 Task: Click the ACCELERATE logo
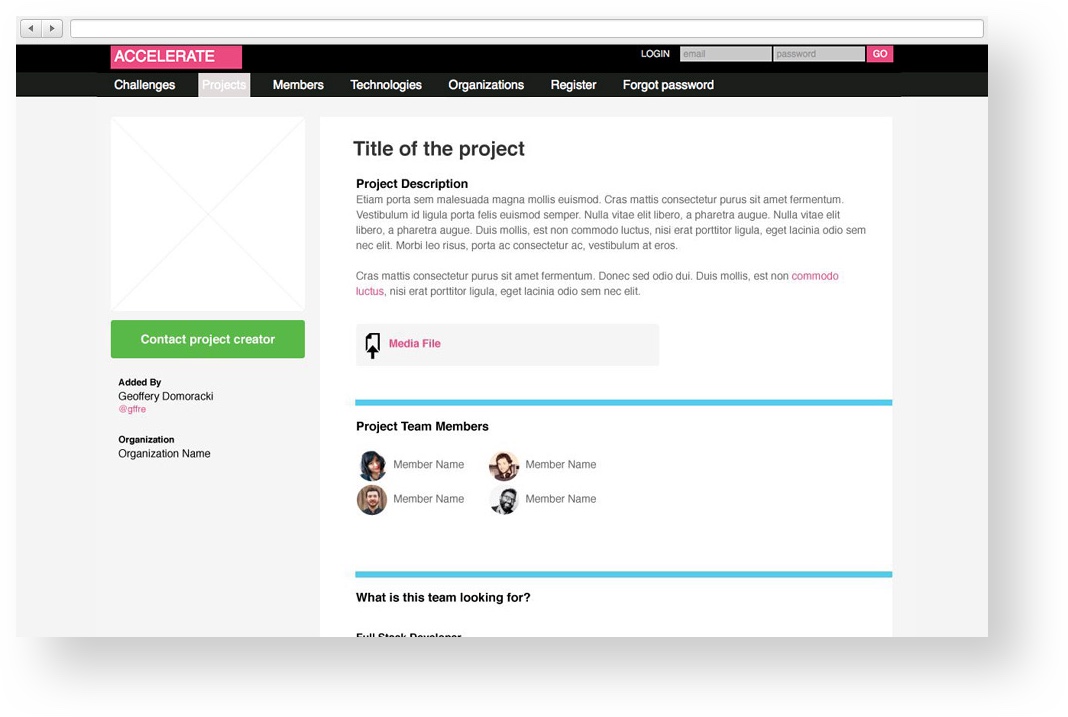pos(175,57)
